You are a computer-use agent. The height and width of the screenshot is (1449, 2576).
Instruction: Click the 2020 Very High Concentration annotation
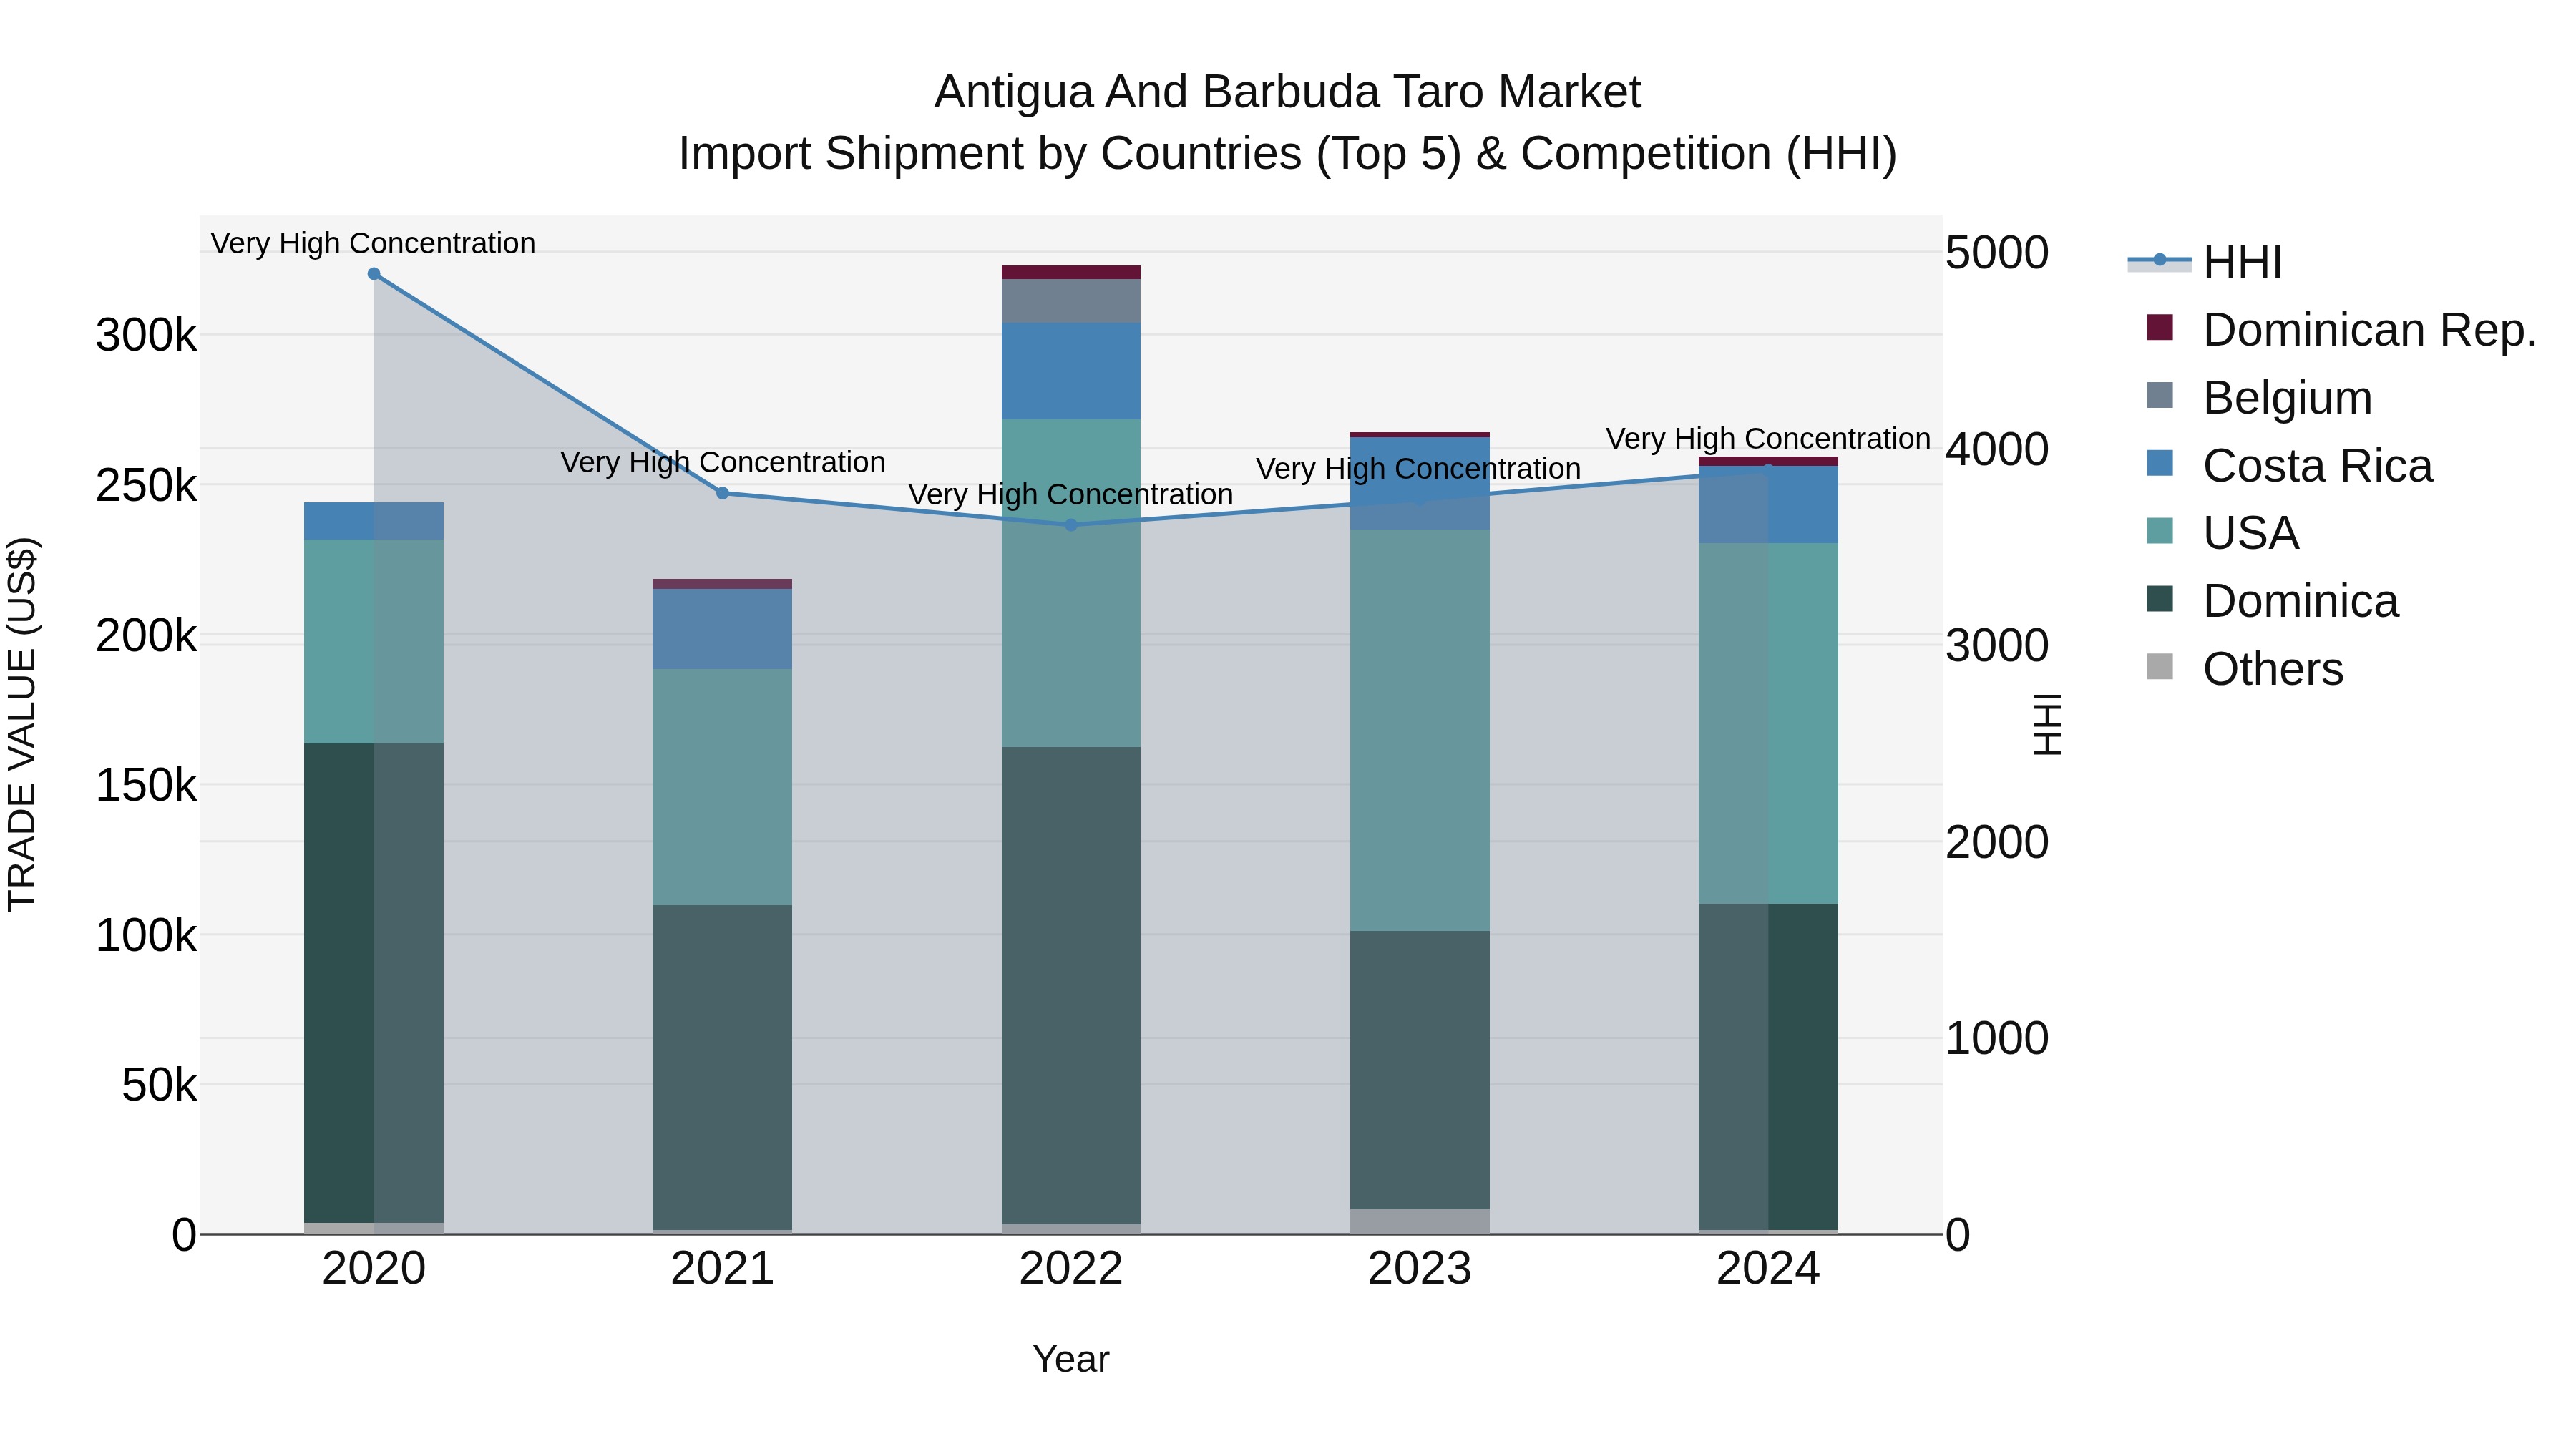373,243
